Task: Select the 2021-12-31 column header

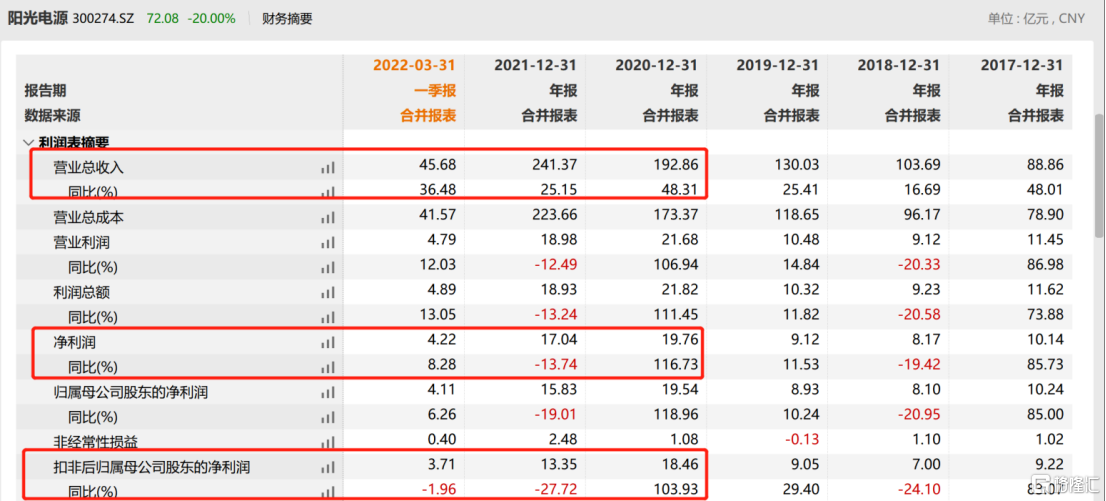Action: 535,66
